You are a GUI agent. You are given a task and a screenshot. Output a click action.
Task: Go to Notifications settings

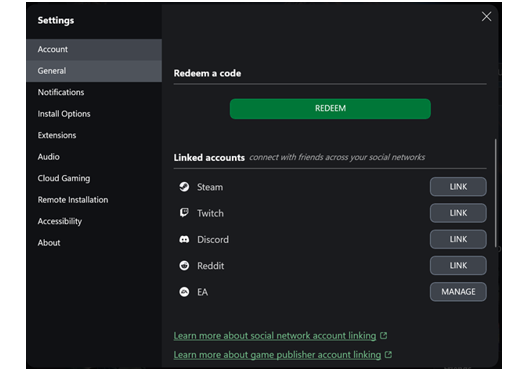coord(94,92)
